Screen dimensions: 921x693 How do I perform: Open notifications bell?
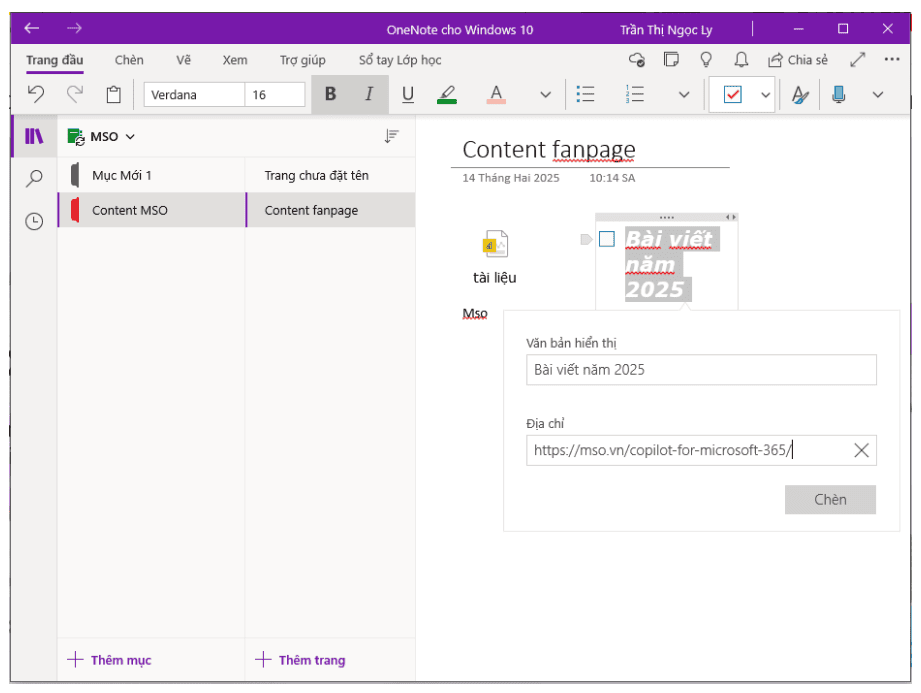(x=741, y=59)
